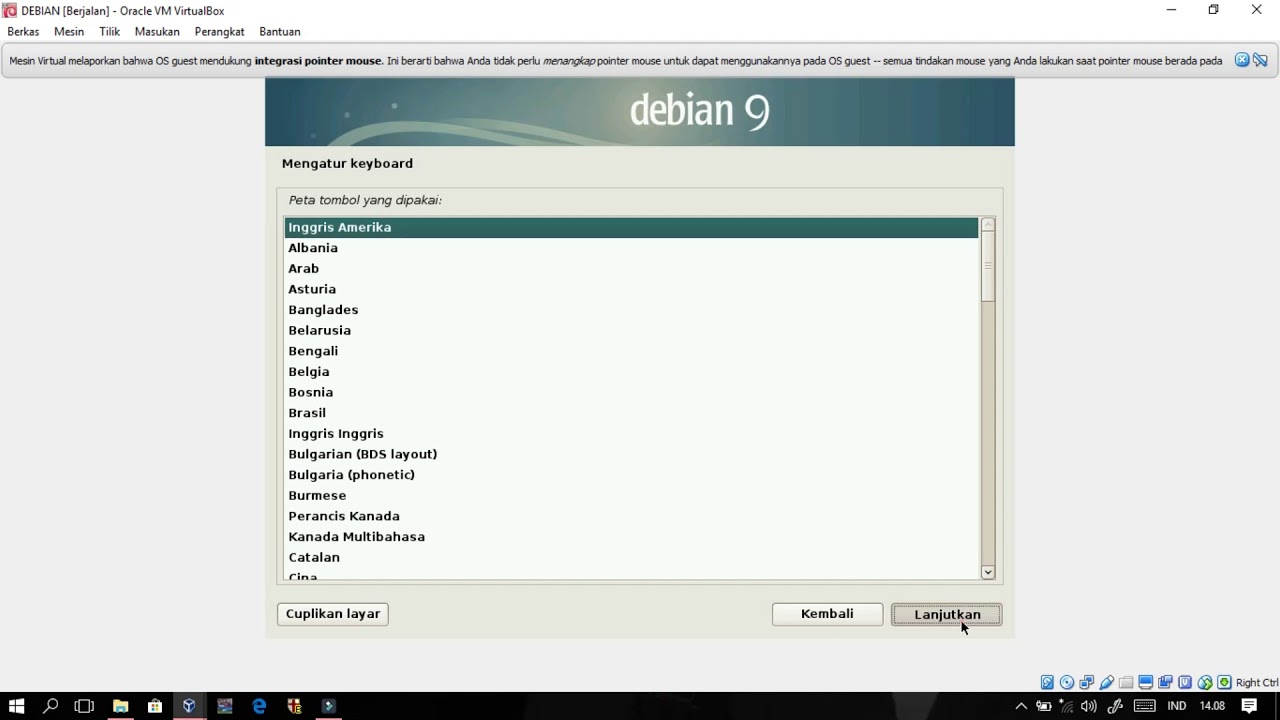Viewport: 1280px width, 720px height.
Task: Select Belgia keyboard layout
Action: pyautogui.click(x=631, y=371)
